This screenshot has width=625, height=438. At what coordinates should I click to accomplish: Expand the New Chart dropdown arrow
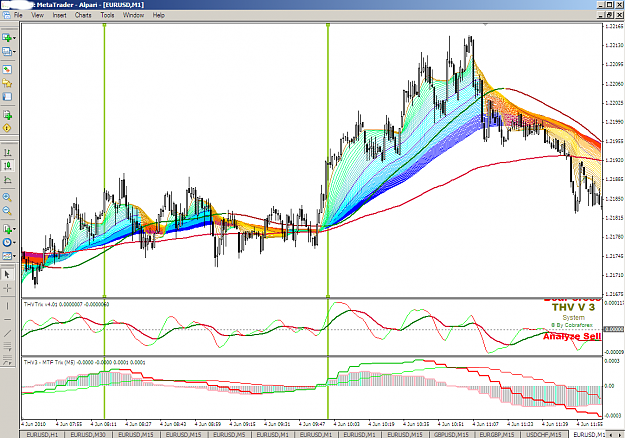click(x=14, y=38)
